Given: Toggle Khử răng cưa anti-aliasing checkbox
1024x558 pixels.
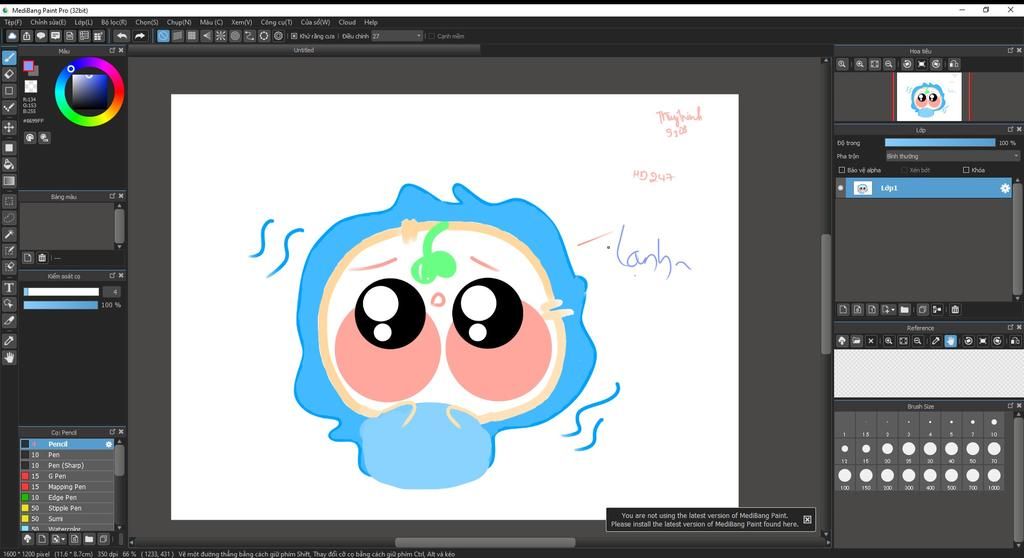Looking at the screenshot, I should click(294, 36).
